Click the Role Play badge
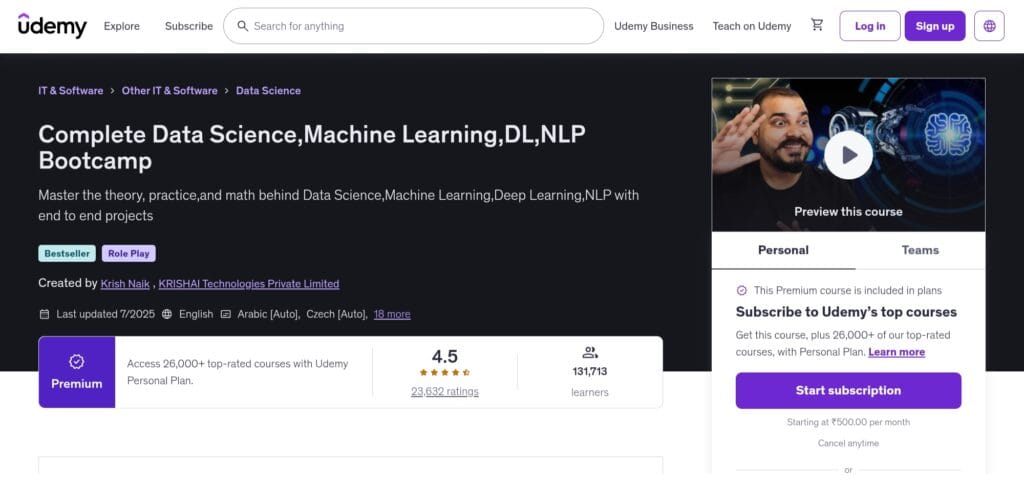This screenshot has height=481, width=1024. click(129, 254)
